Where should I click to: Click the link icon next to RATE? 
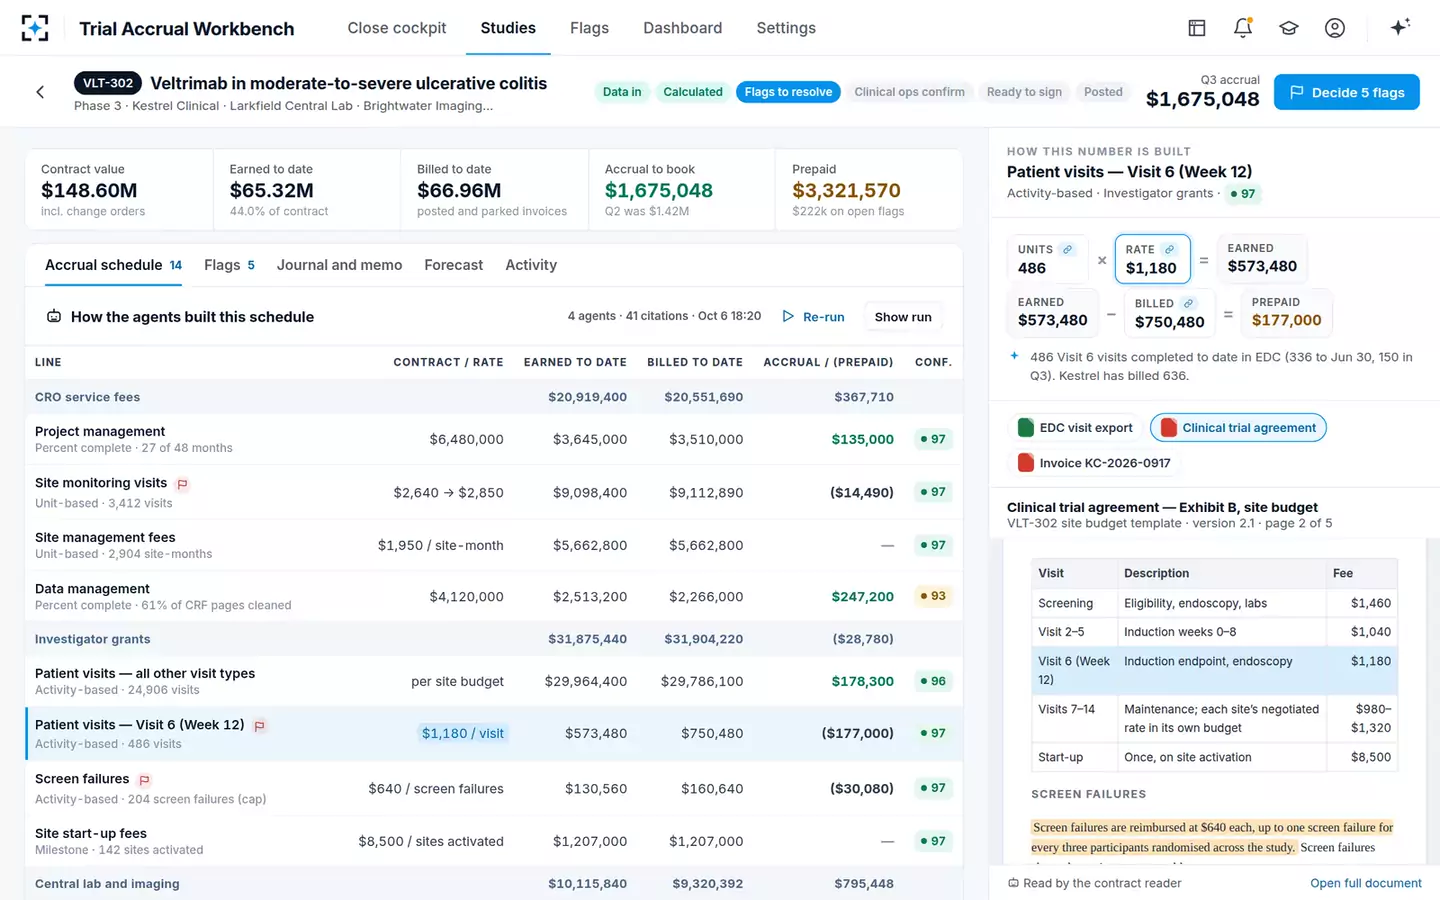[1169, 249]
